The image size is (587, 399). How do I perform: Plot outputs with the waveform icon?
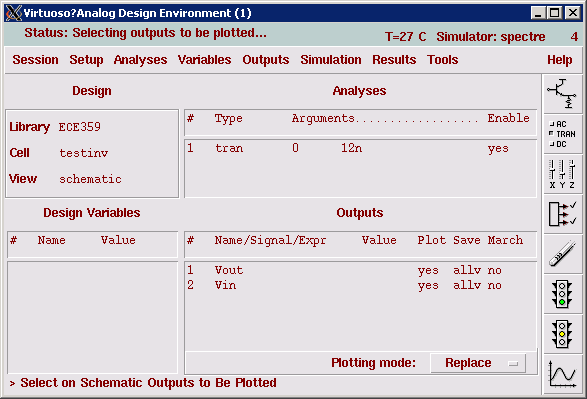(x=562, y=374)
